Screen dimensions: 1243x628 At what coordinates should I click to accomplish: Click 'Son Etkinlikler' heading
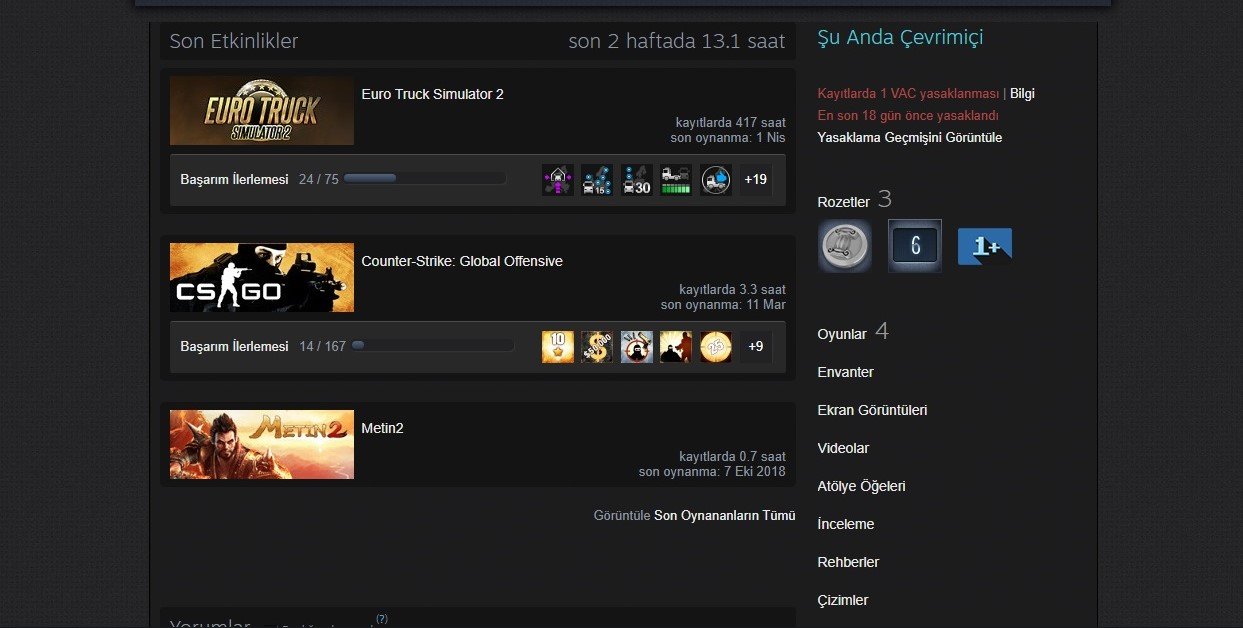[234, 42]
